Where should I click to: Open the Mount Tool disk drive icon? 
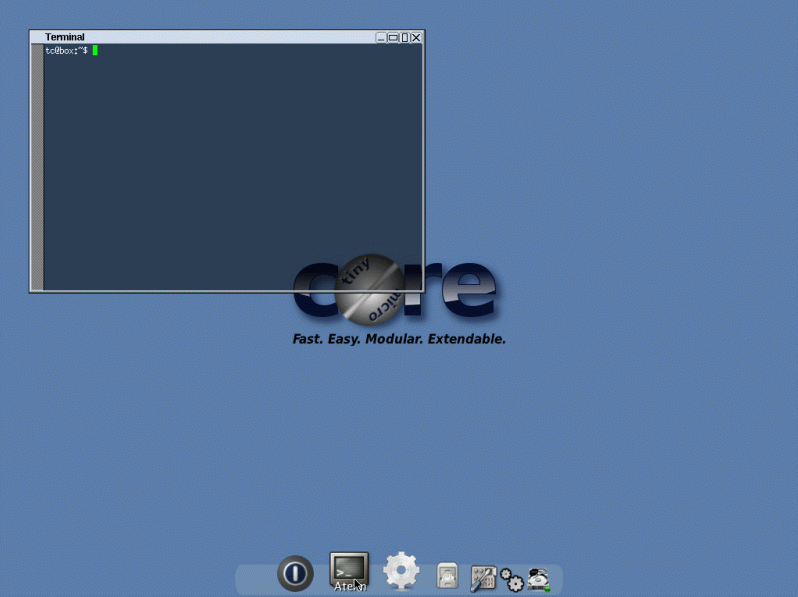point(540,578)
